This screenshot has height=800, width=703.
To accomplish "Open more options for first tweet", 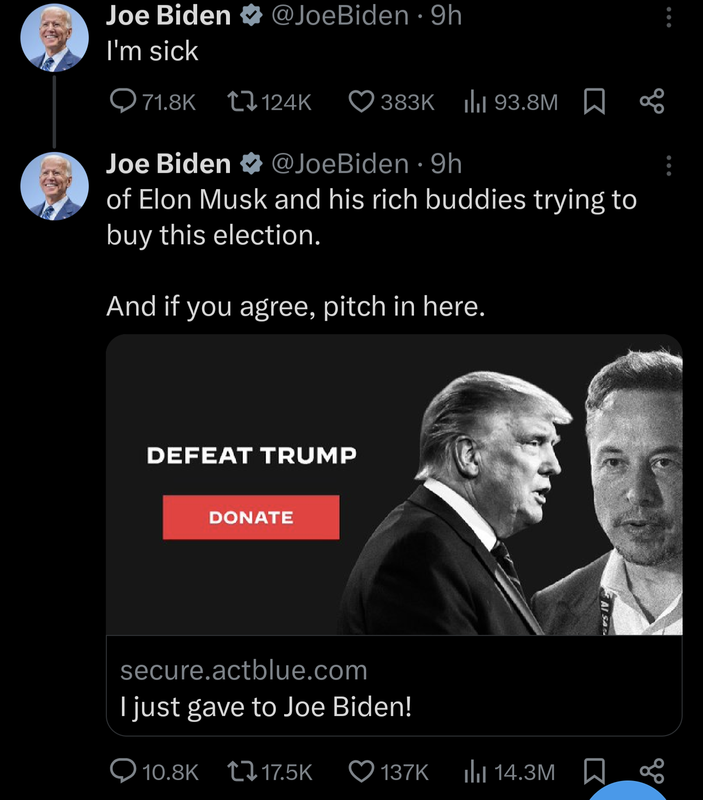I will (x=669, y=17).
